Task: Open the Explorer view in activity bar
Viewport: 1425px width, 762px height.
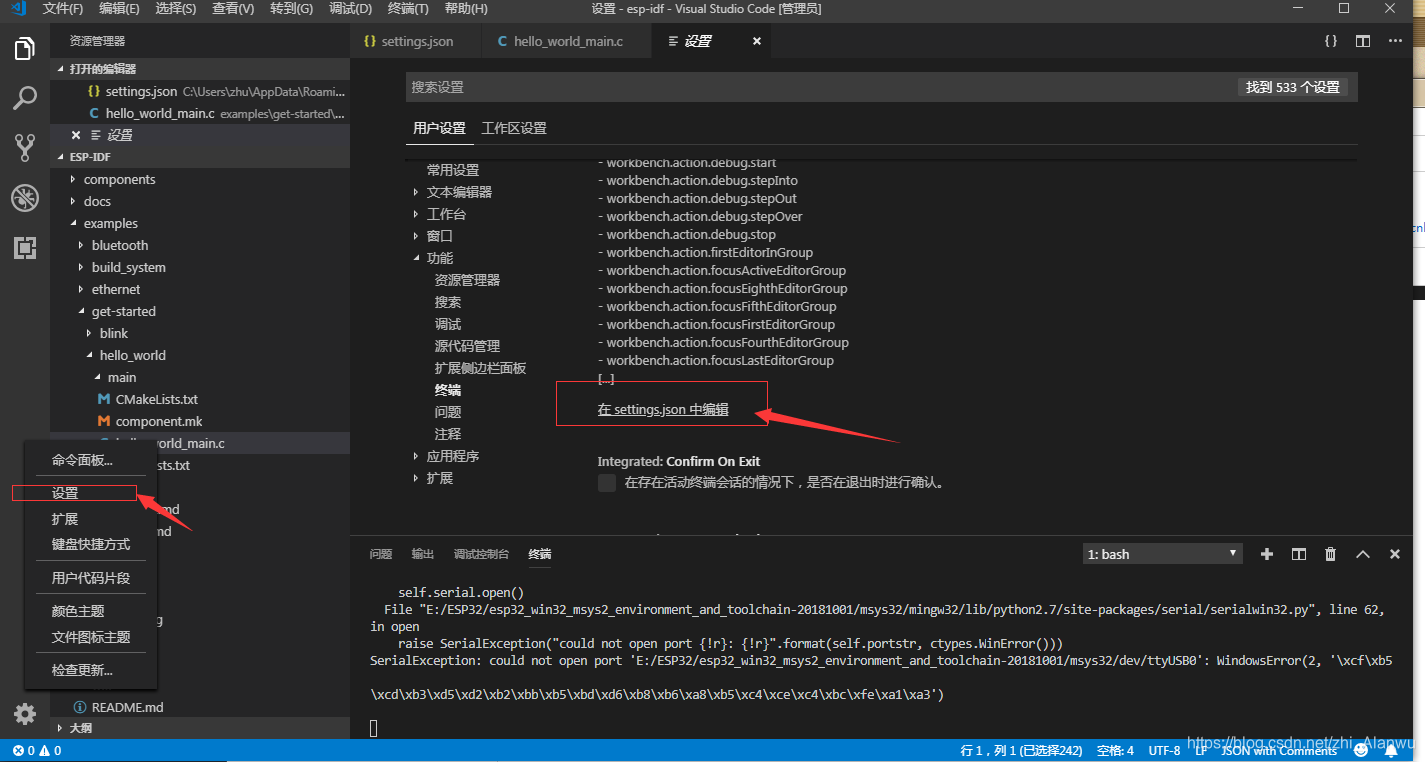Action: point(25,48)
